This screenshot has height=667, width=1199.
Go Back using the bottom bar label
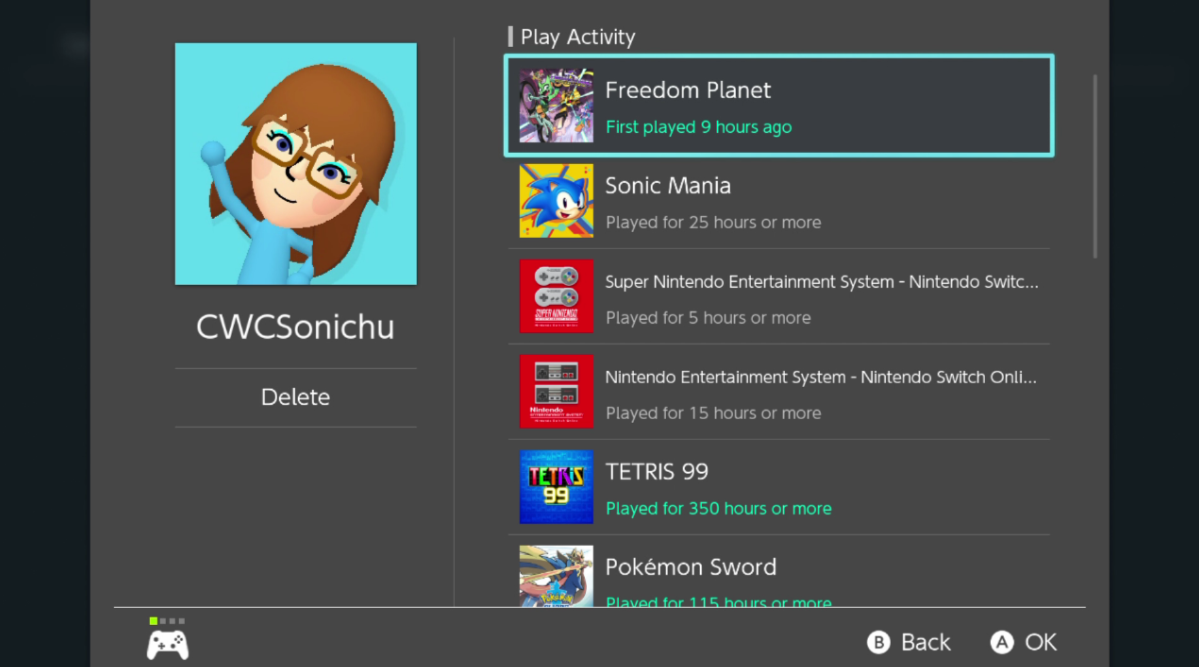point(925,643)
